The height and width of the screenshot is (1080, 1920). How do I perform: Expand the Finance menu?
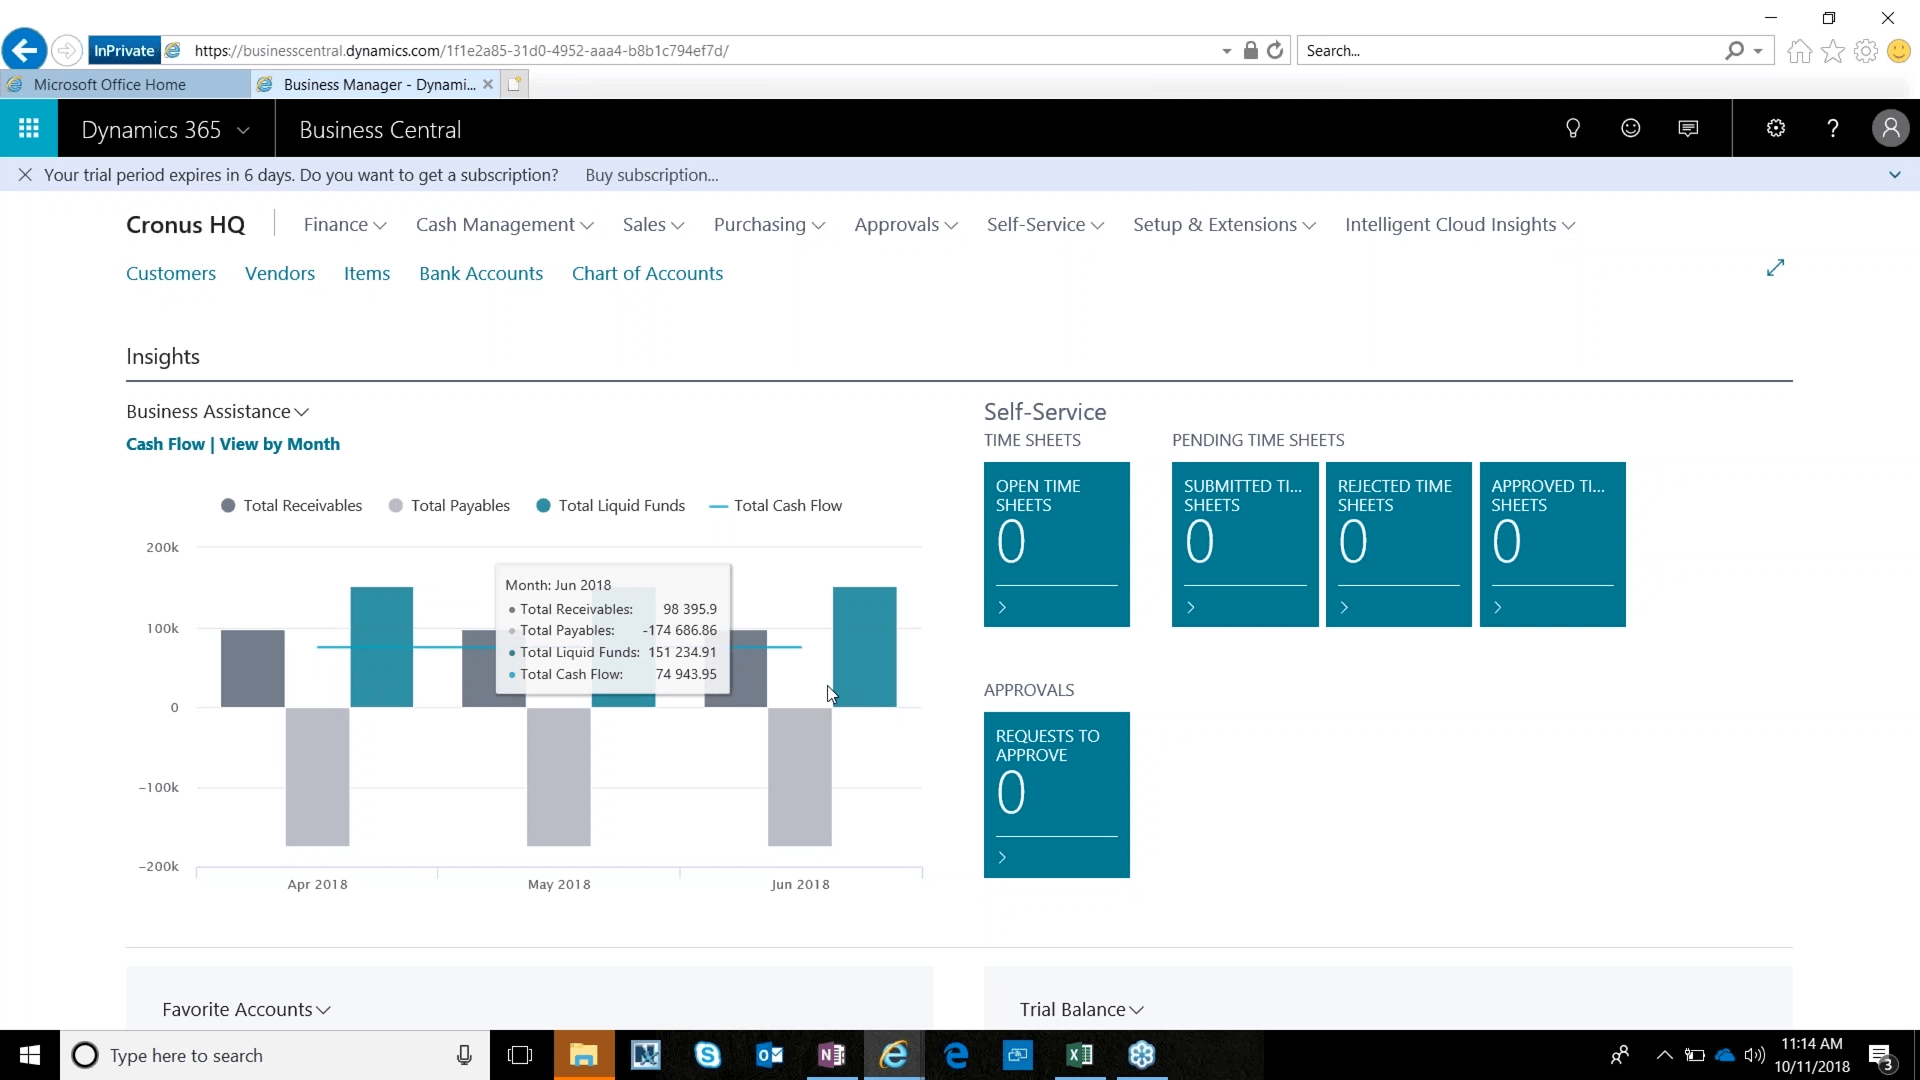click(345, 225)
